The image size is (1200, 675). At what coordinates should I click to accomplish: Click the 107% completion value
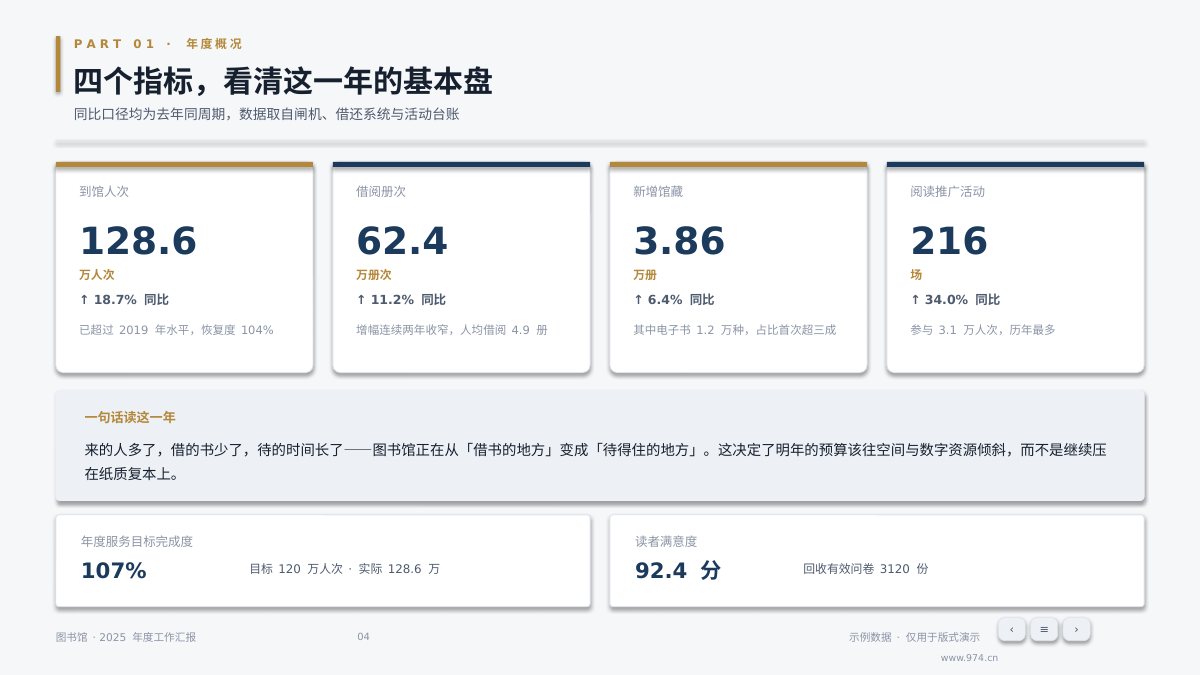click(x=114, y=571)
